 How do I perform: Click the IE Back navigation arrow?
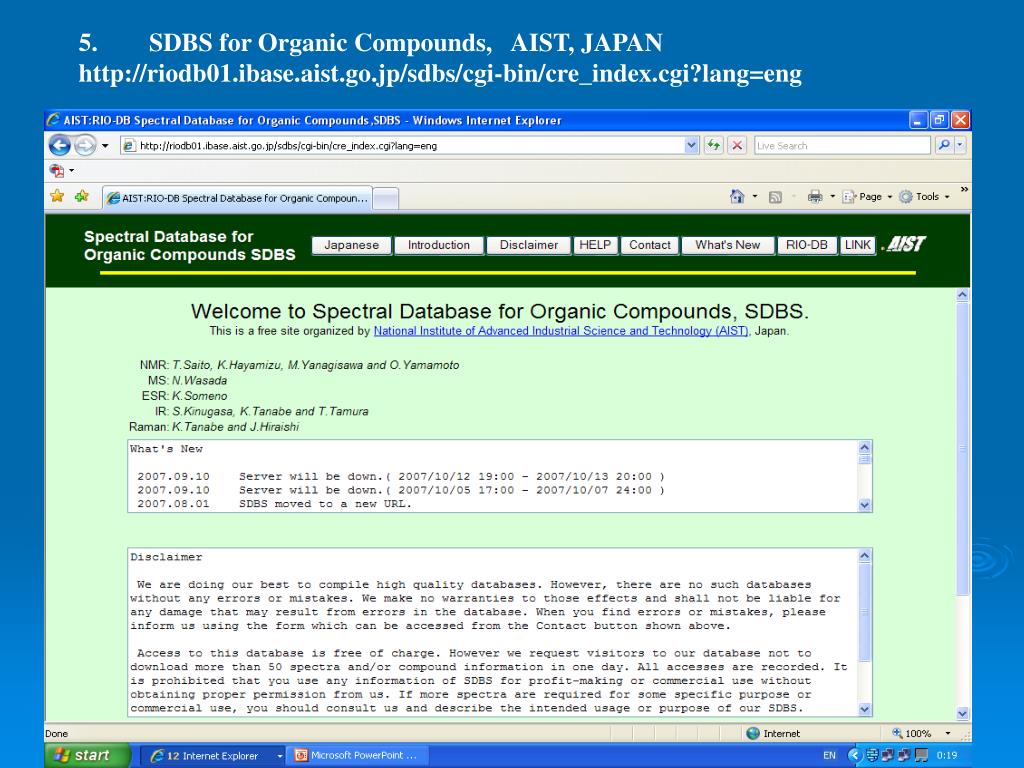(x=60, y=145)
